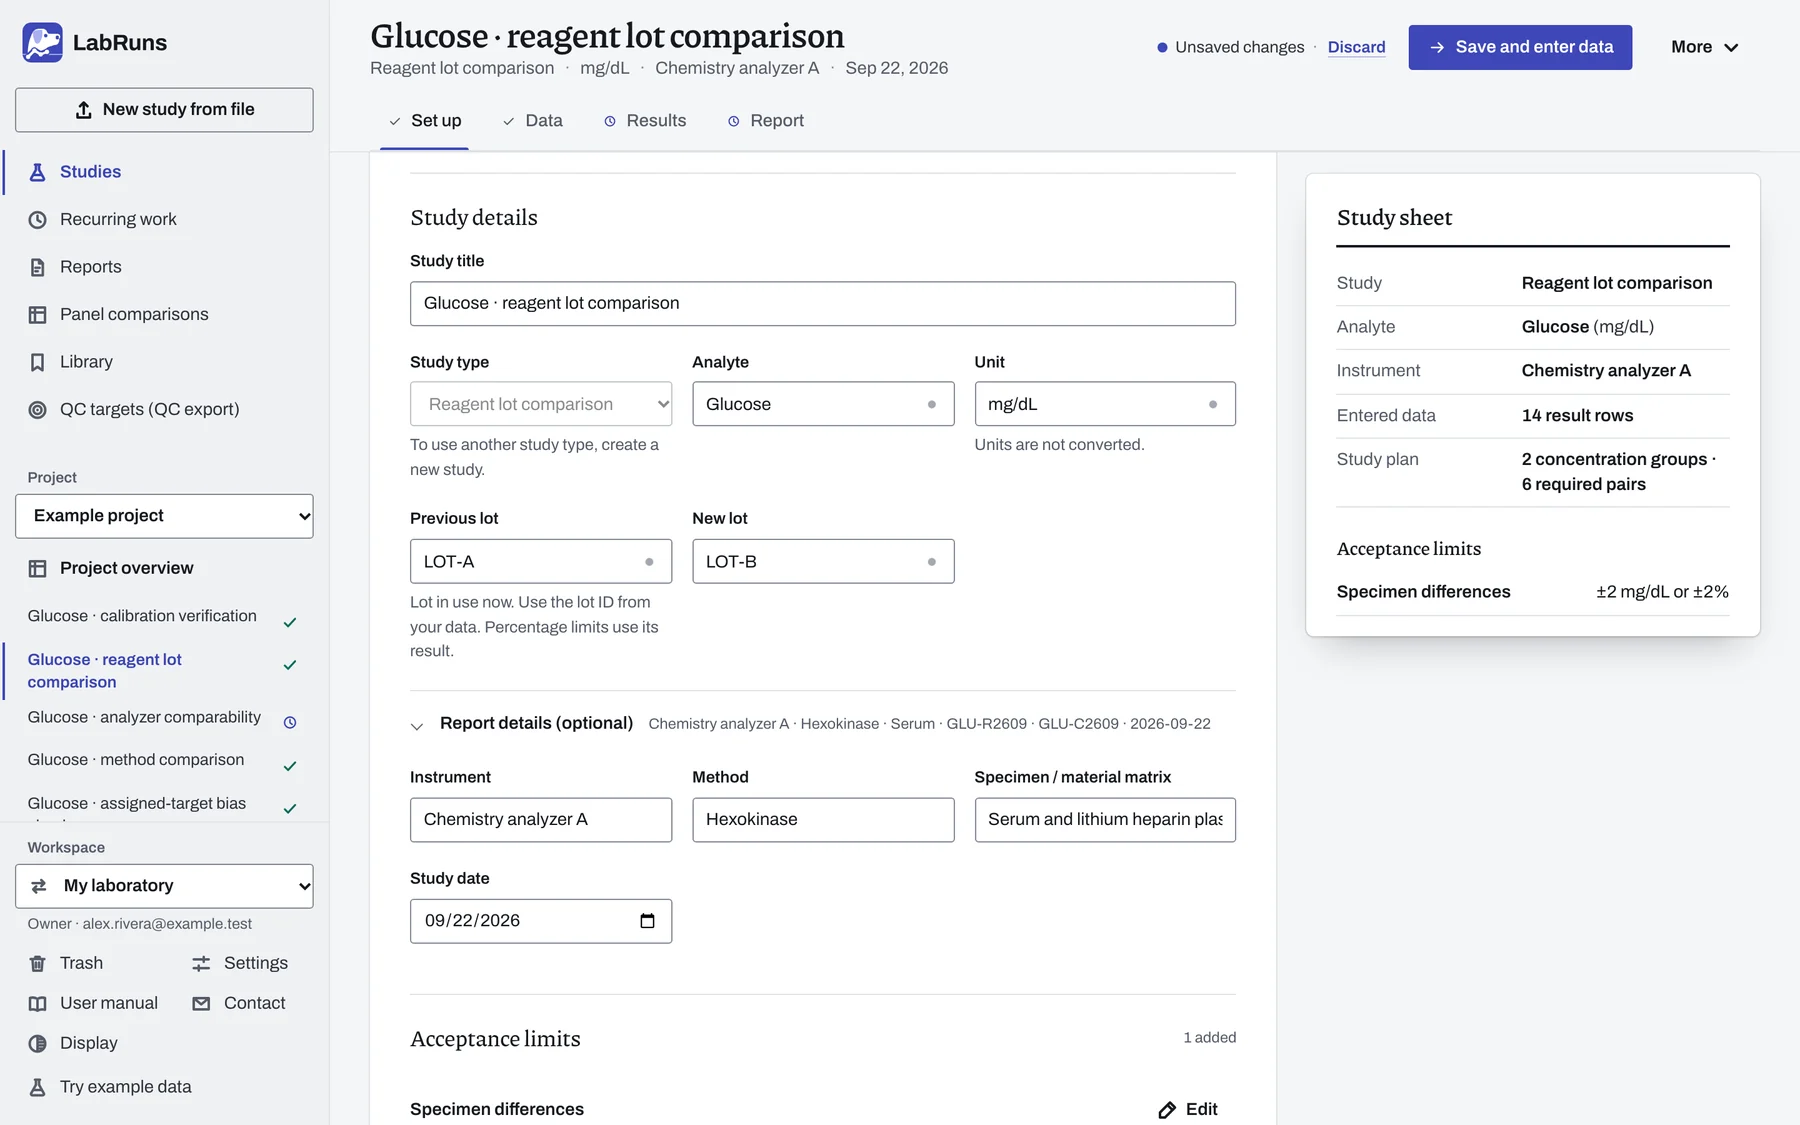Click the Project overview grid icon
This screenshot has width=1800, height=1125.
(37, 569)
